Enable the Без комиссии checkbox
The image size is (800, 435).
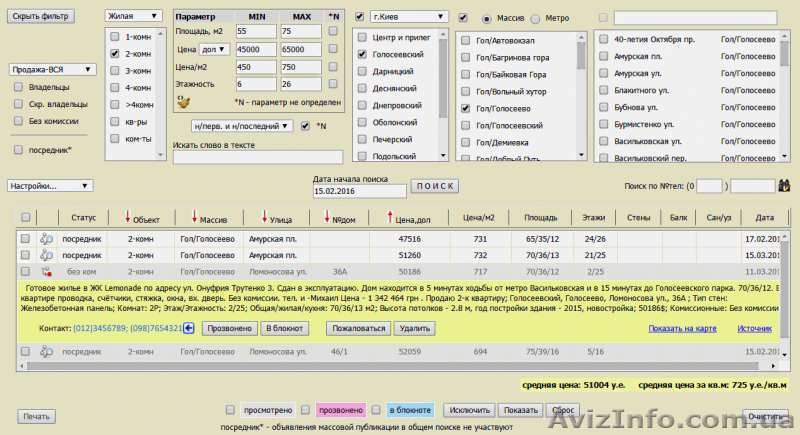(19, 120)
